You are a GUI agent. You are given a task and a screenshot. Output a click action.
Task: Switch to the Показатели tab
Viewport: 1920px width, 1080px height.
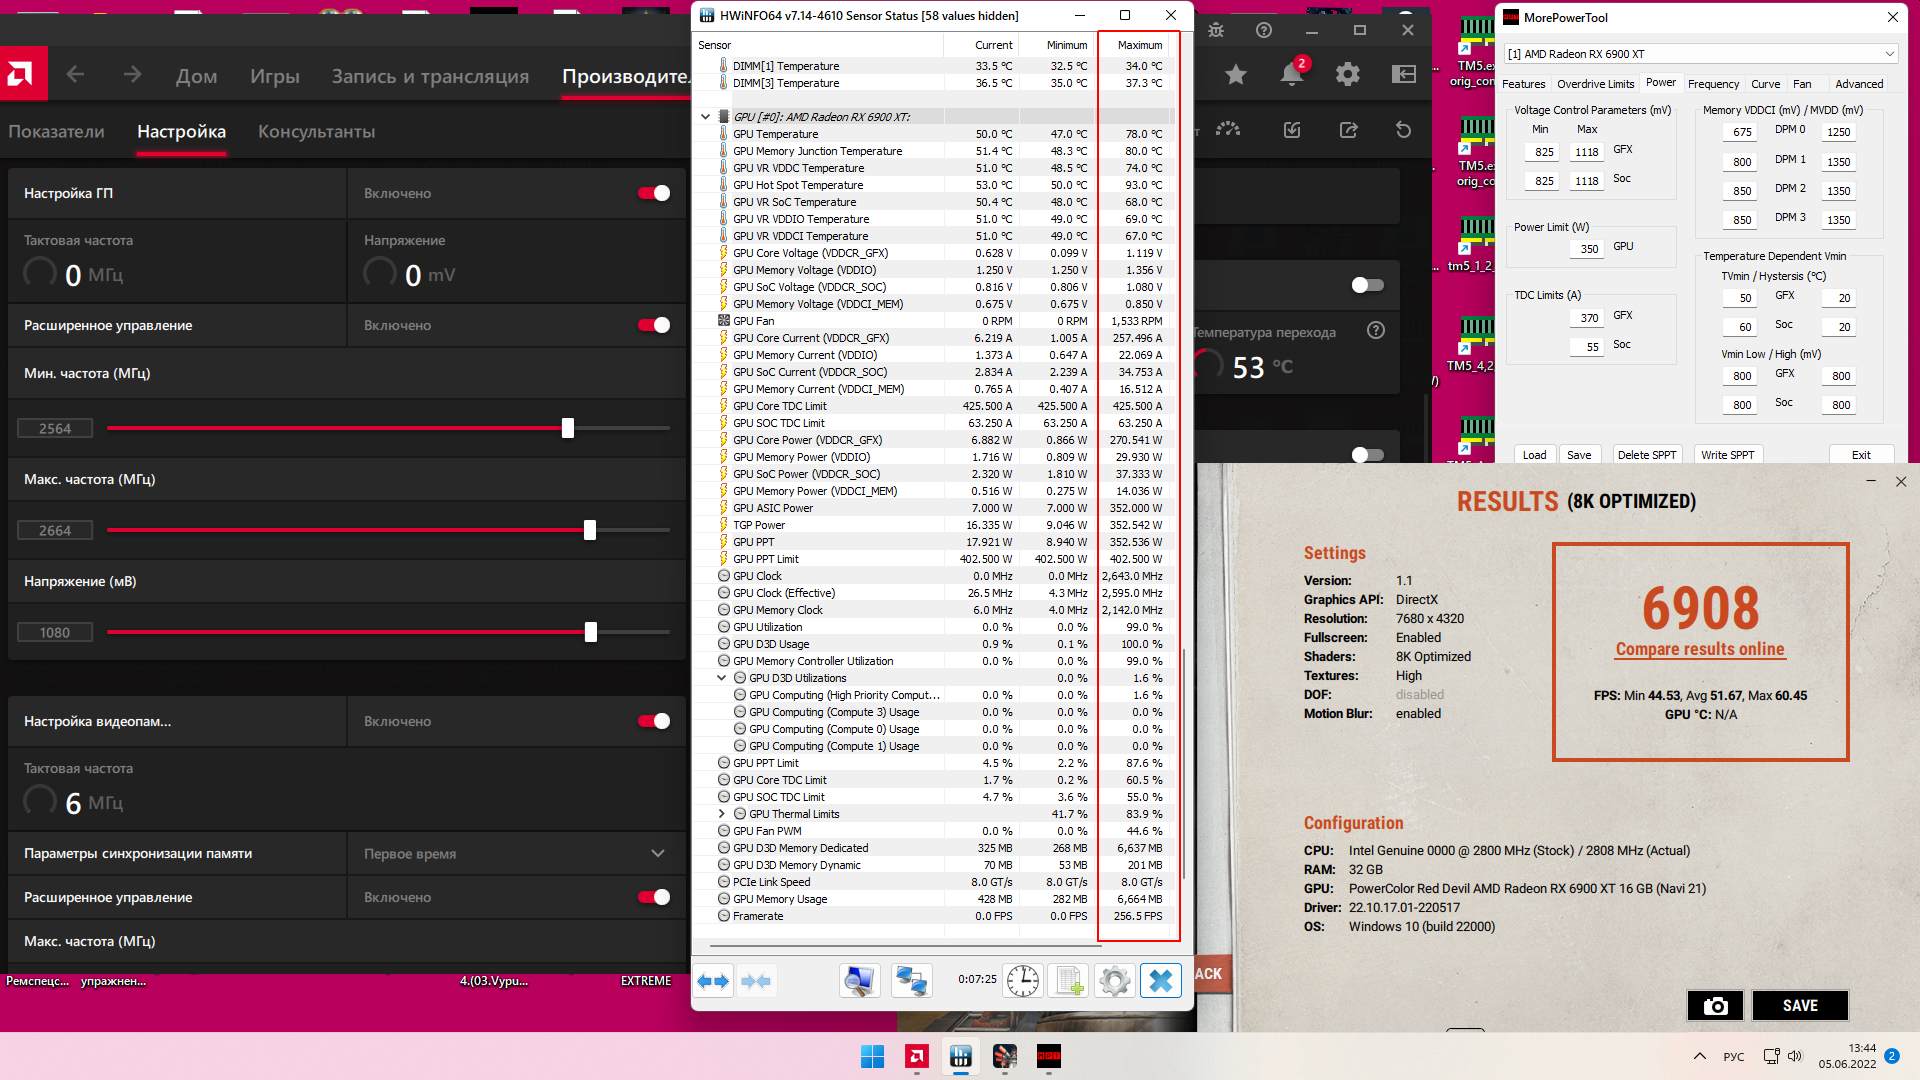(x=56, y=131)
